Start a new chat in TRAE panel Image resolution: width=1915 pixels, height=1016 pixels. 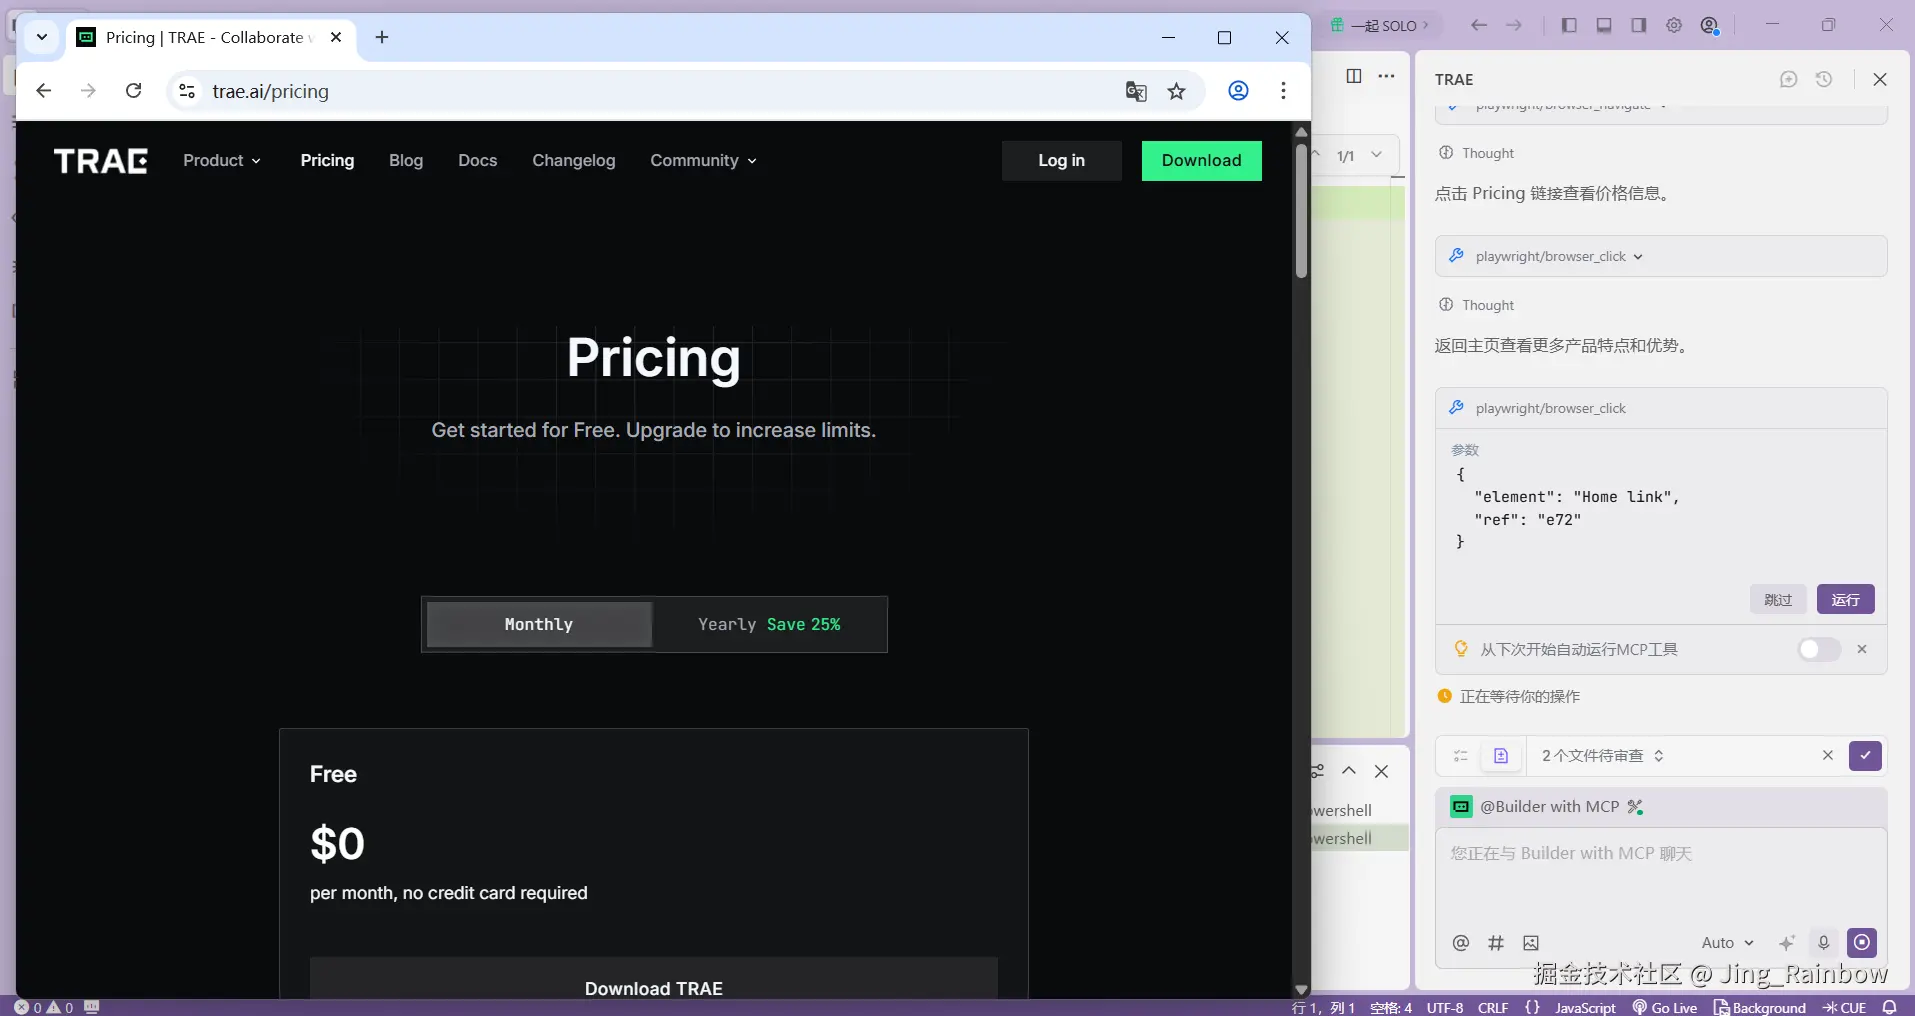click(1789, 80)
